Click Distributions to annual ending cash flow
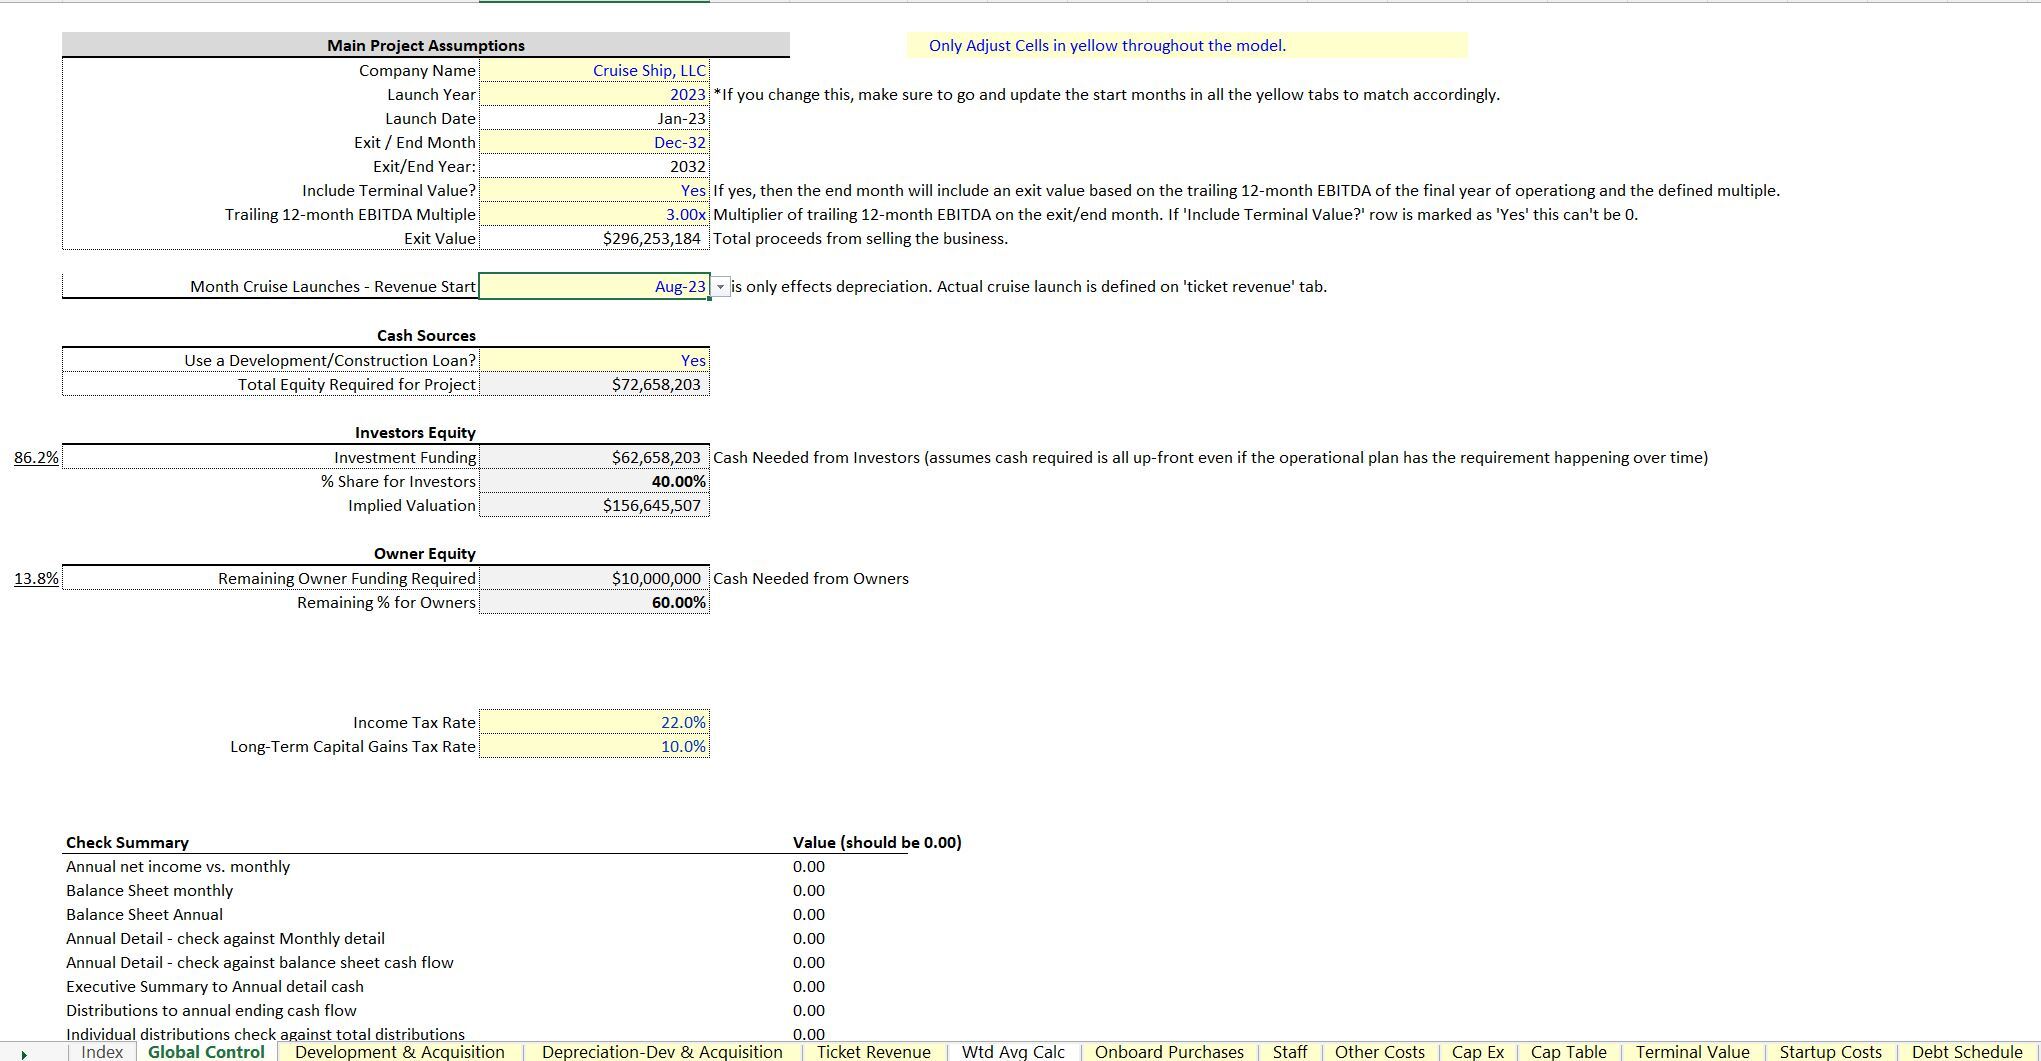 (211, 1010)
